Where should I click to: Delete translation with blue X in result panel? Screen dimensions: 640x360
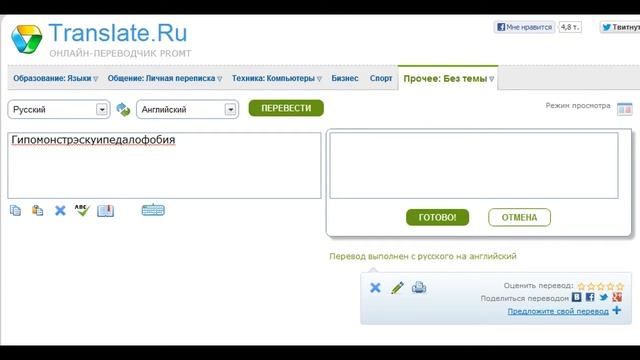375,288
